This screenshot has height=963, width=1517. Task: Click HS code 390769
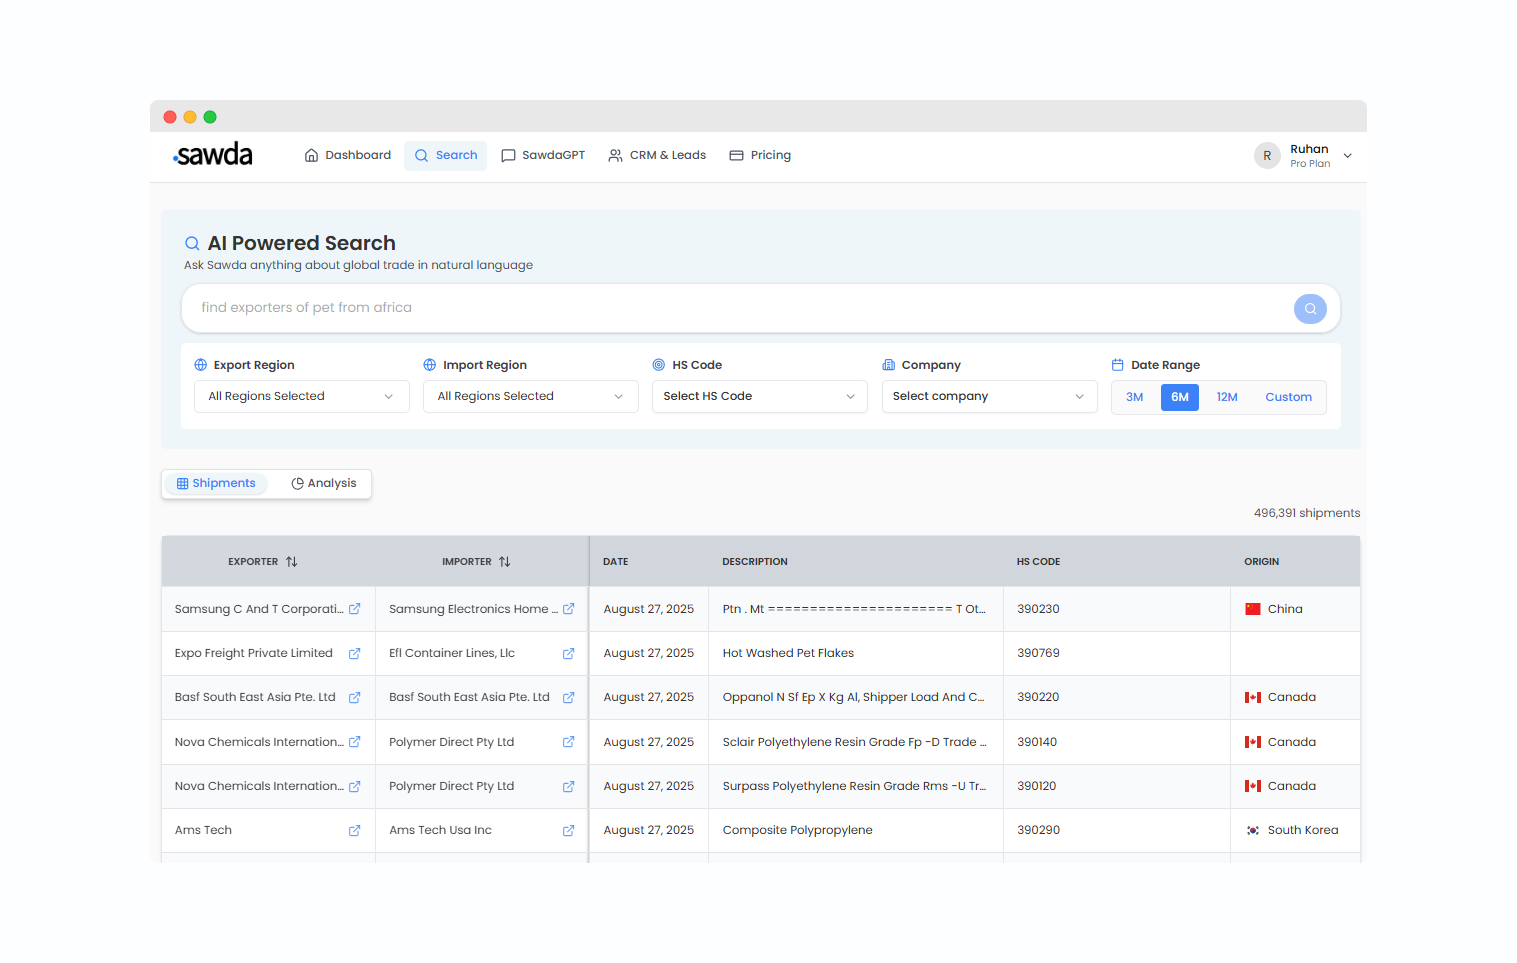tap(1038, 653)
